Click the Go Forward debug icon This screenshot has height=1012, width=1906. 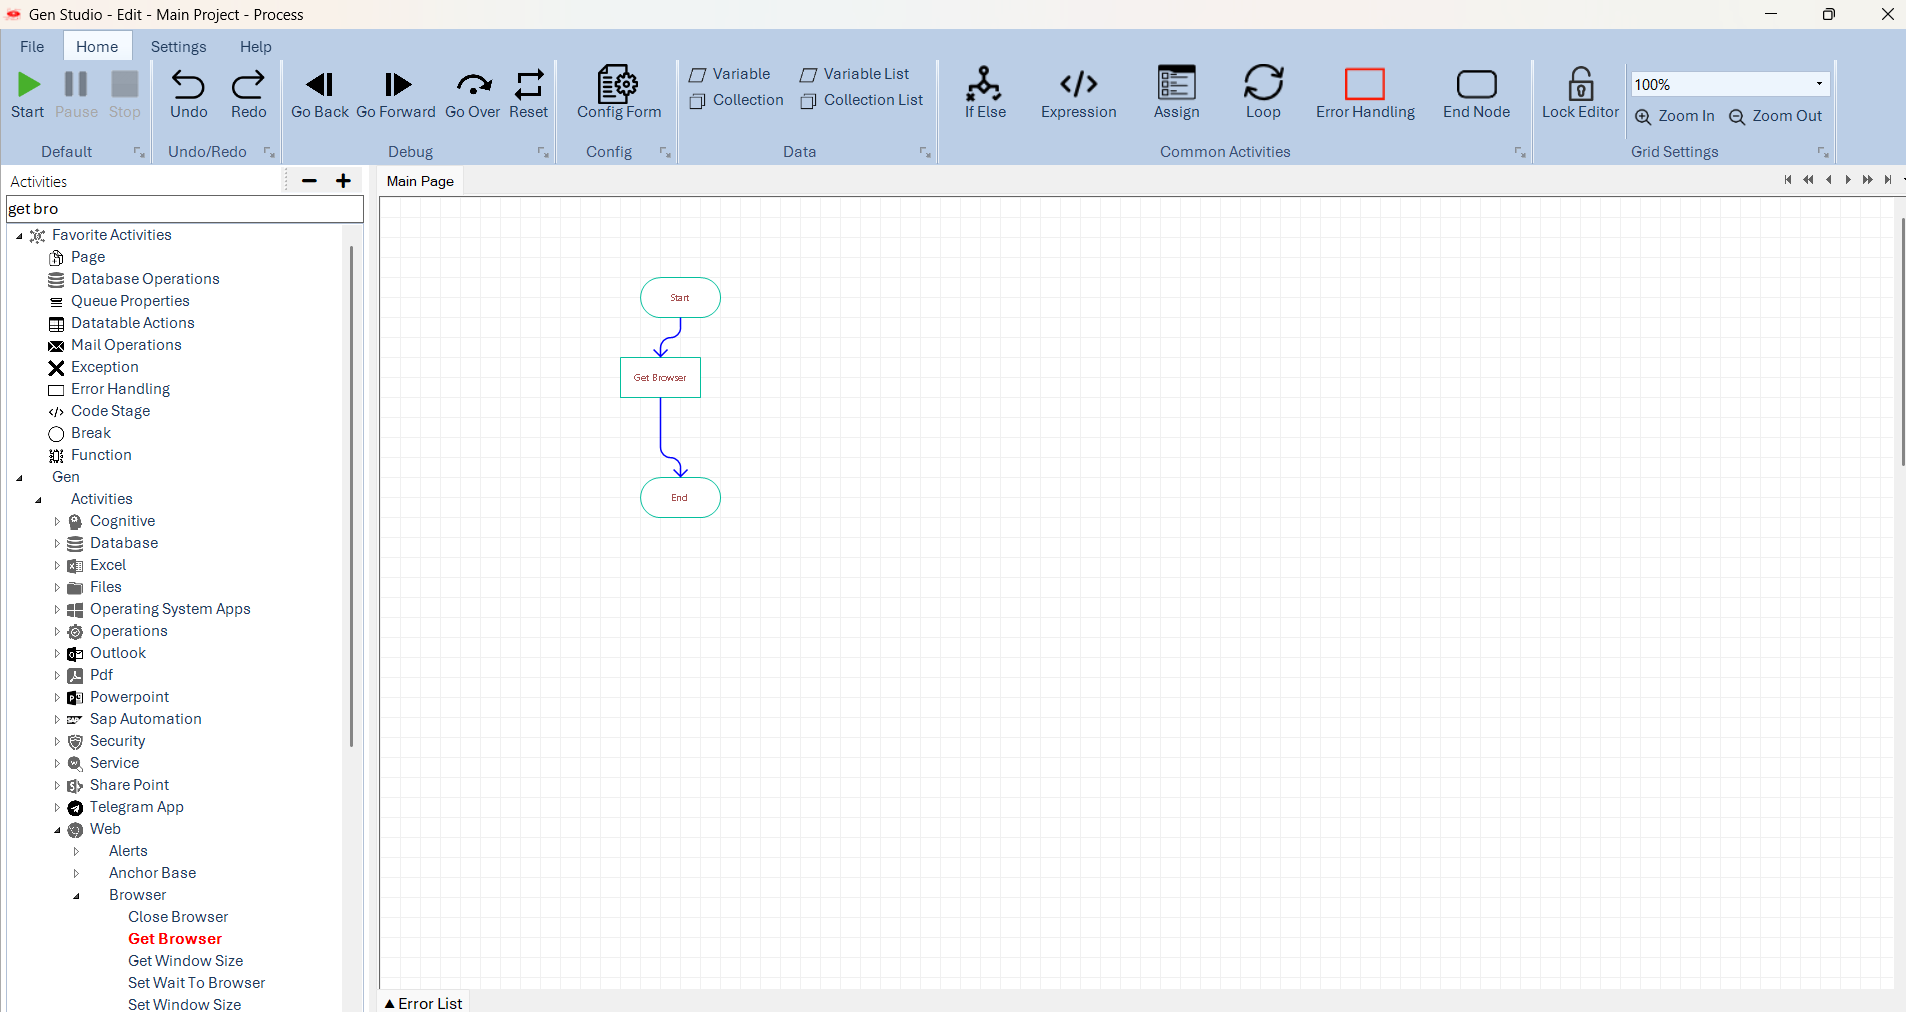coord(397,84)
